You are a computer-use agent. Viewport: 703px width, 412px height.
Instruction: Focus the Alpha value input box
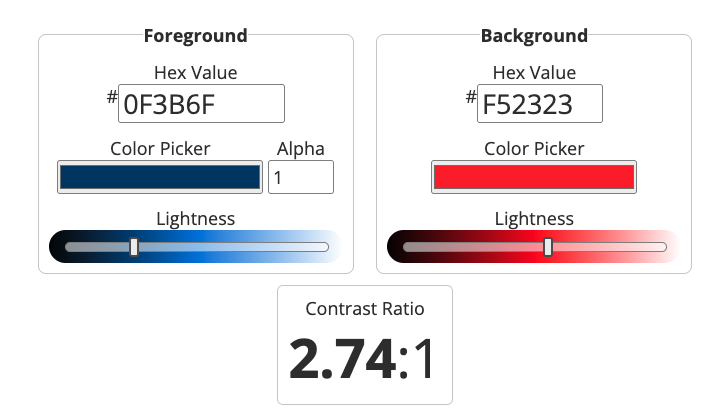tap(300, 177)
